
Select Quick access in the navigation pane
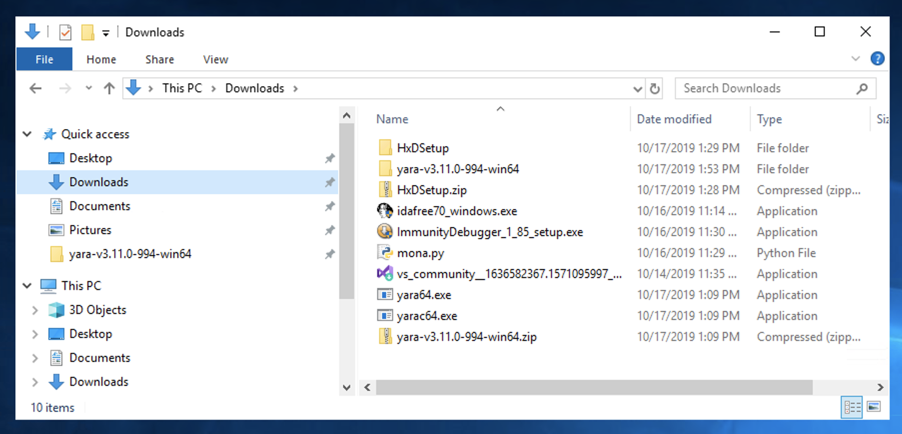point(95,134)
